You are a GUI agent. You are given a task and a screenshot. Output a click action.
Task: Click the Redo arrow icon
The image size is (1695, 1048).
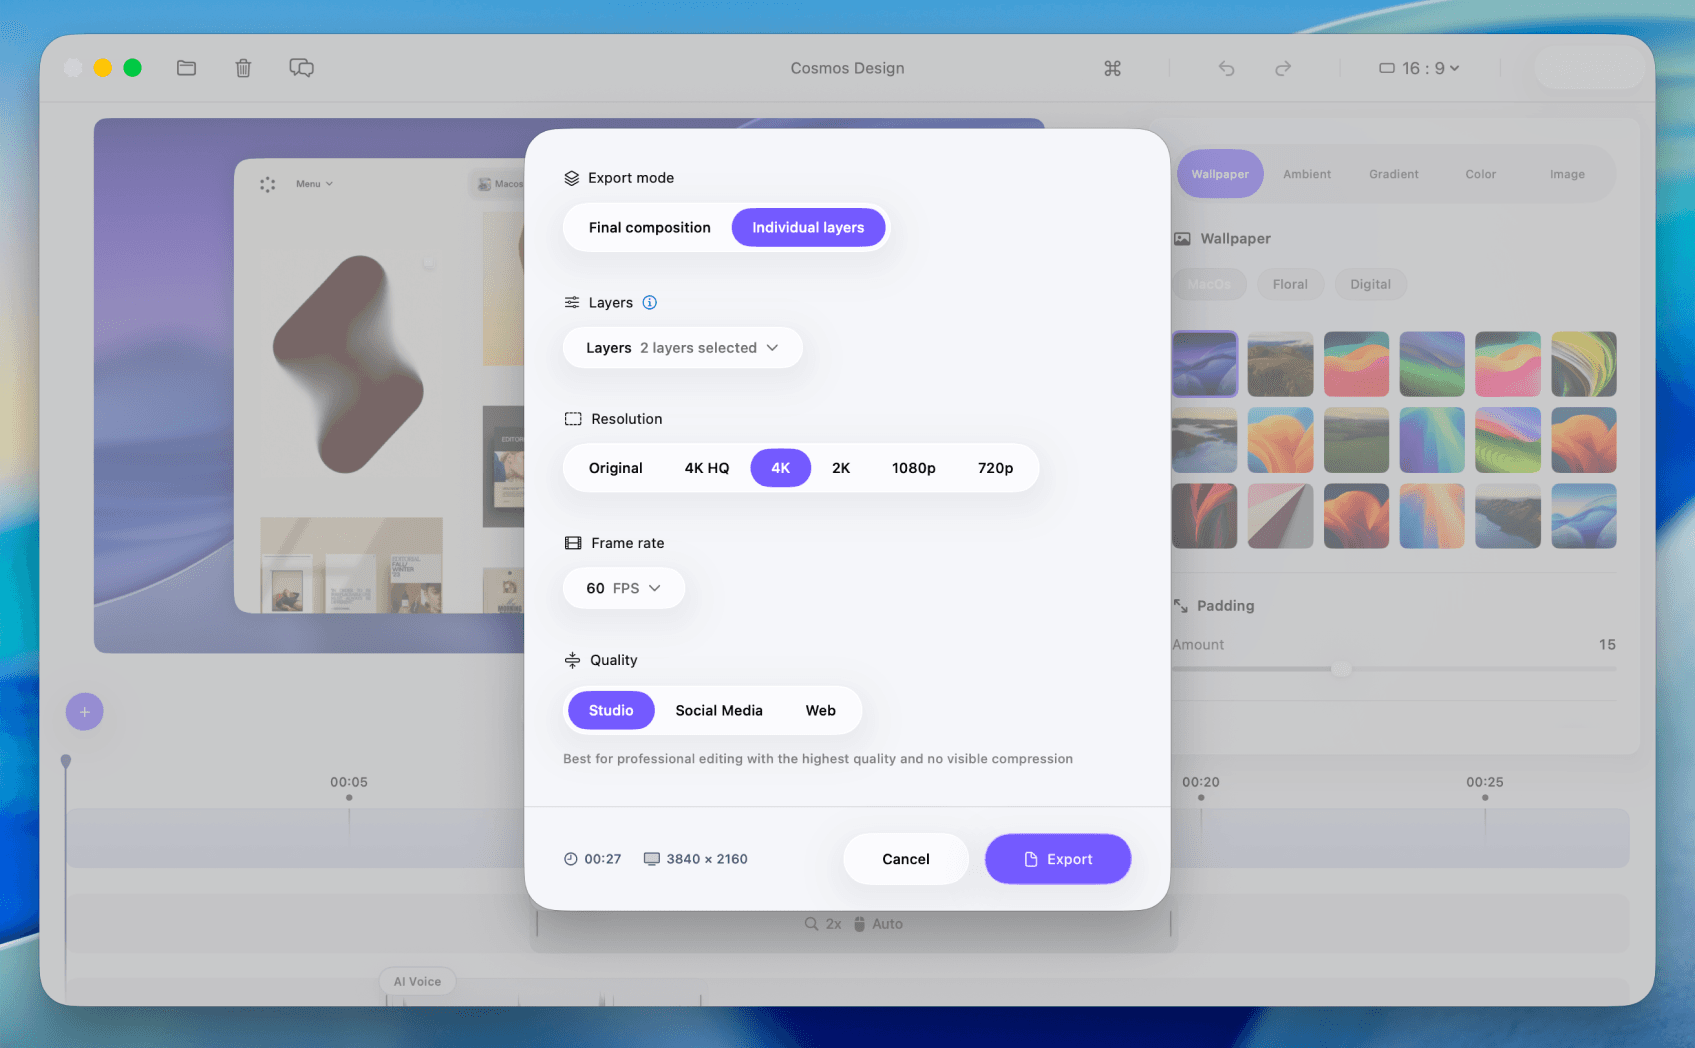(1283, 68)
